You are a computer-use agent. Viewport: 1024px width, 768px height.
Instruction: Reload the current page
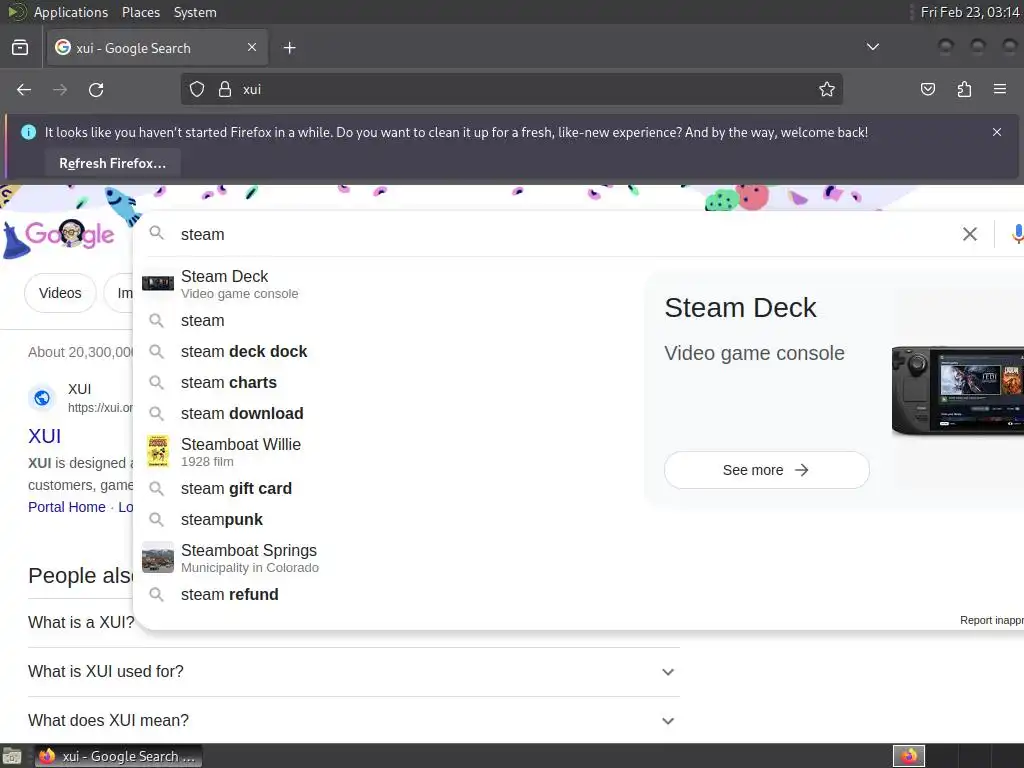(96, 89)
